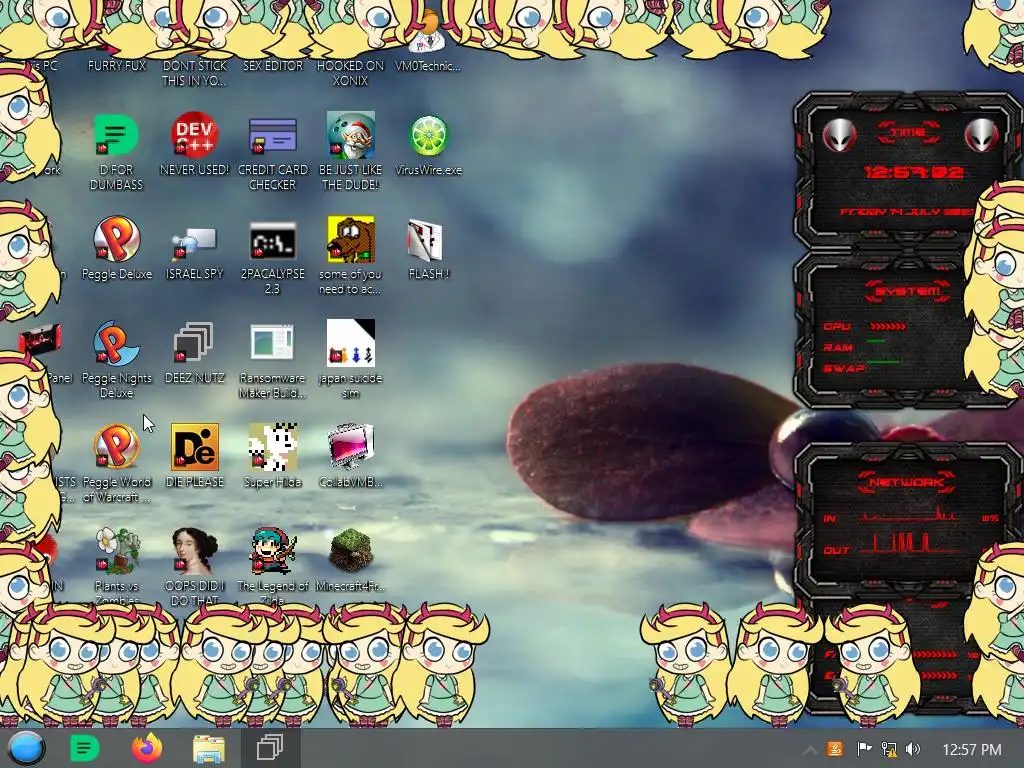Open File Explorer from the taskbar
Viewport: 1024px width, 768px height.
point(208,749)
